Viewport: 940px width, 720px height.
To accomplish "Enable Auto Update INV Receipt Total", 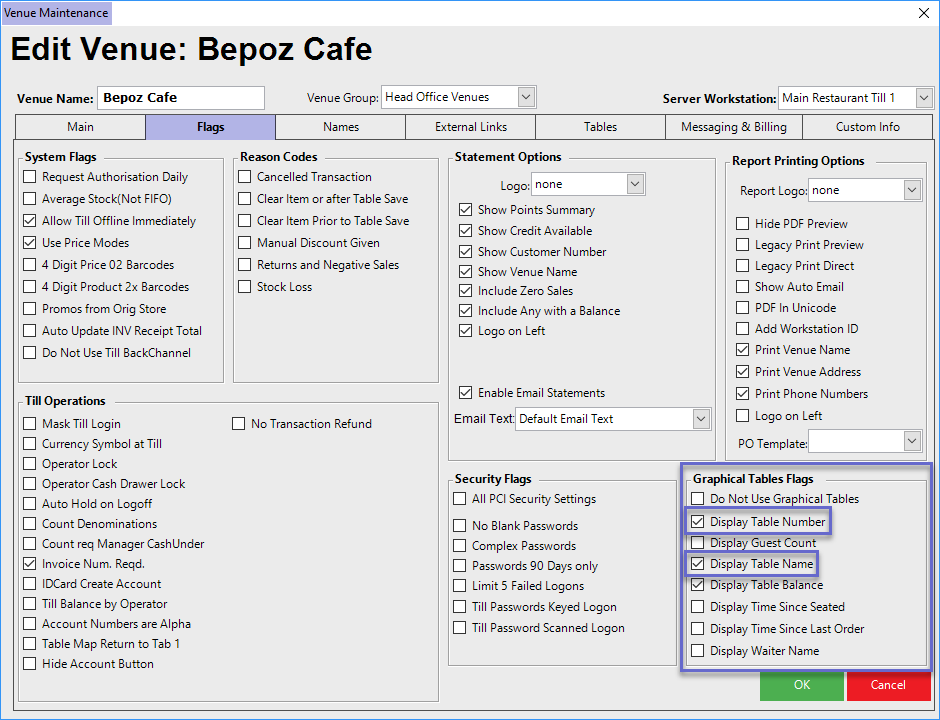I will (x=29, y=331).
